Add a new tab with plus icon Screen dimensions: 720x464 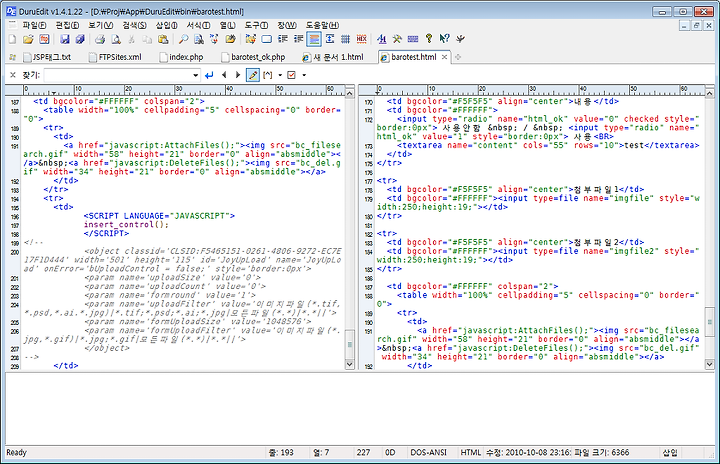(458, 57)
